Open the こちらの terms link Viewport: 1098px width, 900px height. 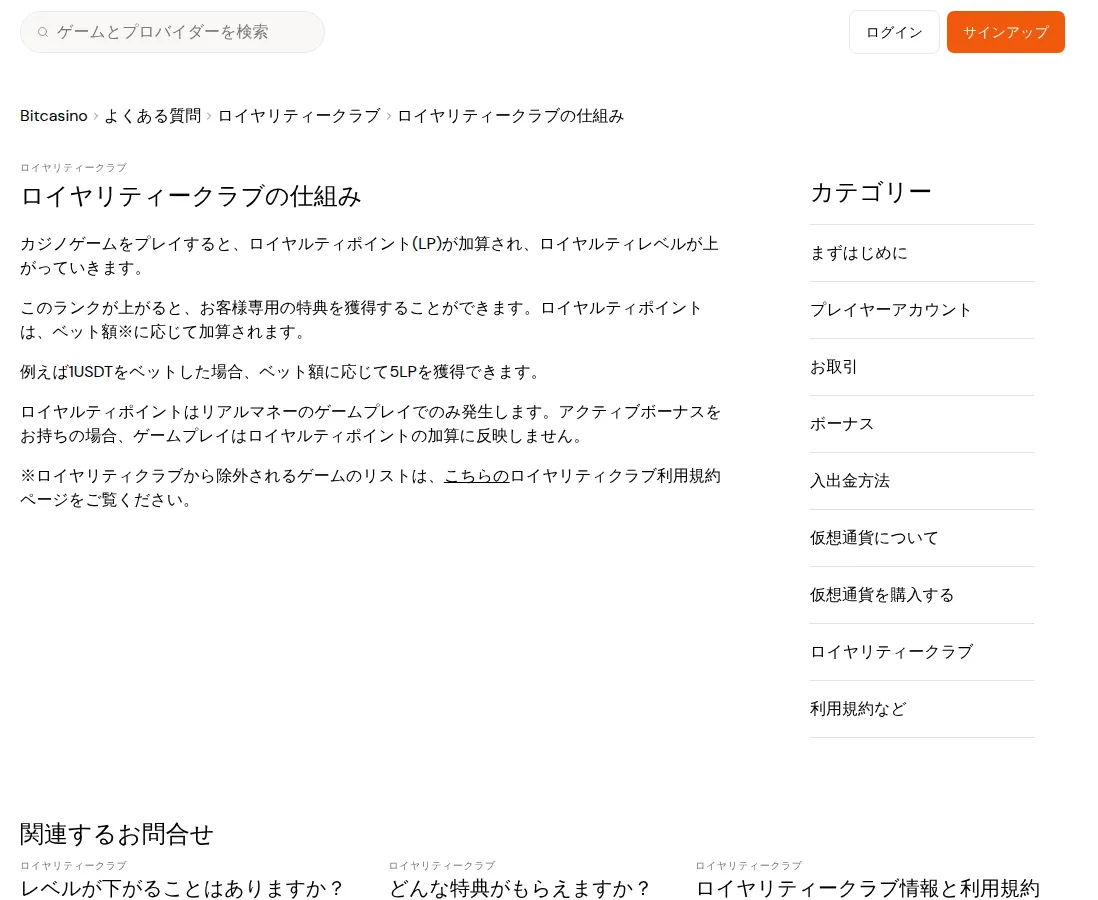(x=476, y=476)
